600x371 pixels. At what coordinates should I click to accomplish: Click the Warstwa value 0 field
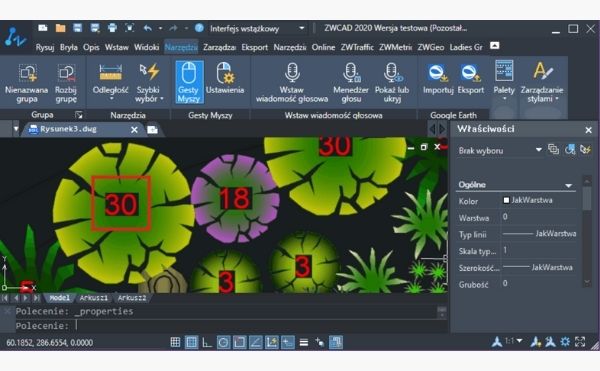tap(539, 217)
